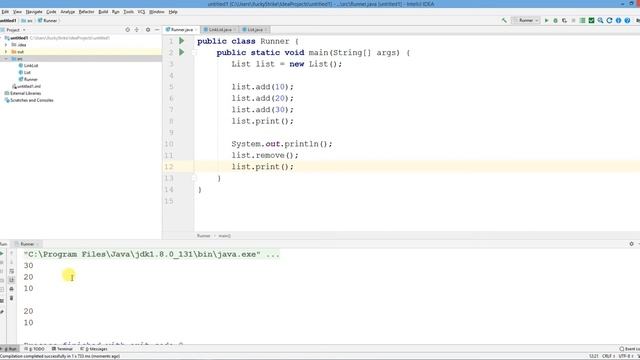Select Runner class in project tree
Image resolution: width=640 pixels, height=360 pixels.
(x=28, y=80)
